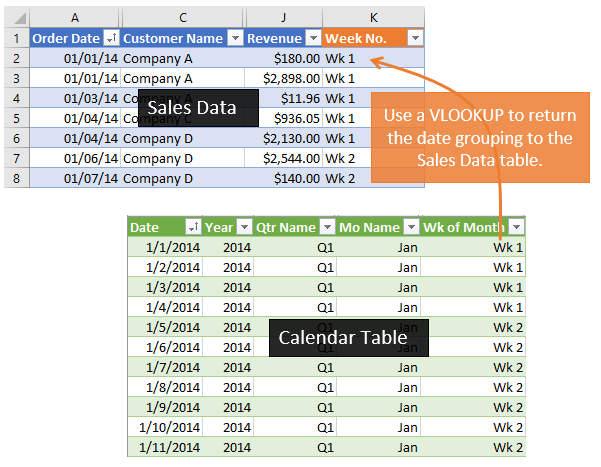
Task: Open the Qtr Name filter dropdown
Action: [x=325, y=227]
